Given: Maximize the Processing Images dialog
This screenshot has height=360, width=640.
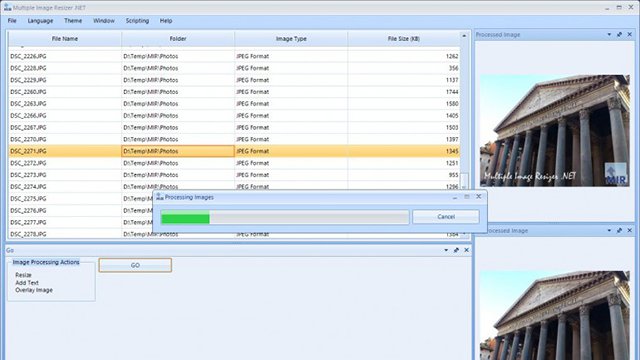Looking at the screenshot, I should [467, 197].
